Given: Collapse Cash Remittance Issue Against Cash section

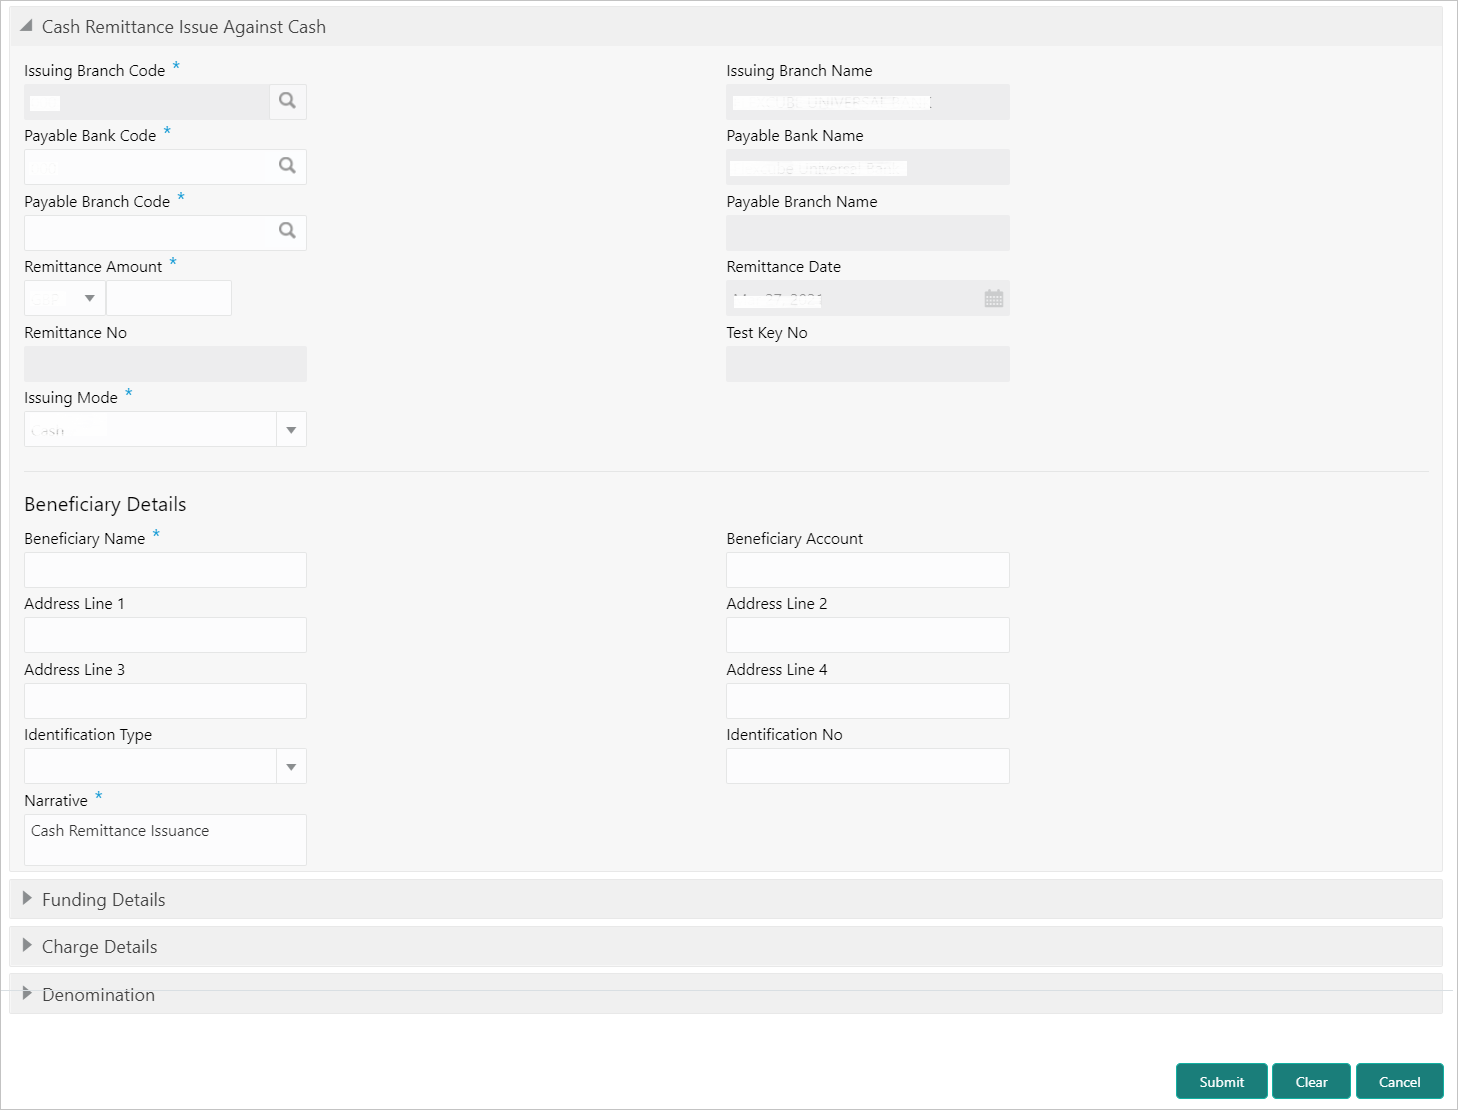Looking at the screenshot, I should tap(26, 26).
